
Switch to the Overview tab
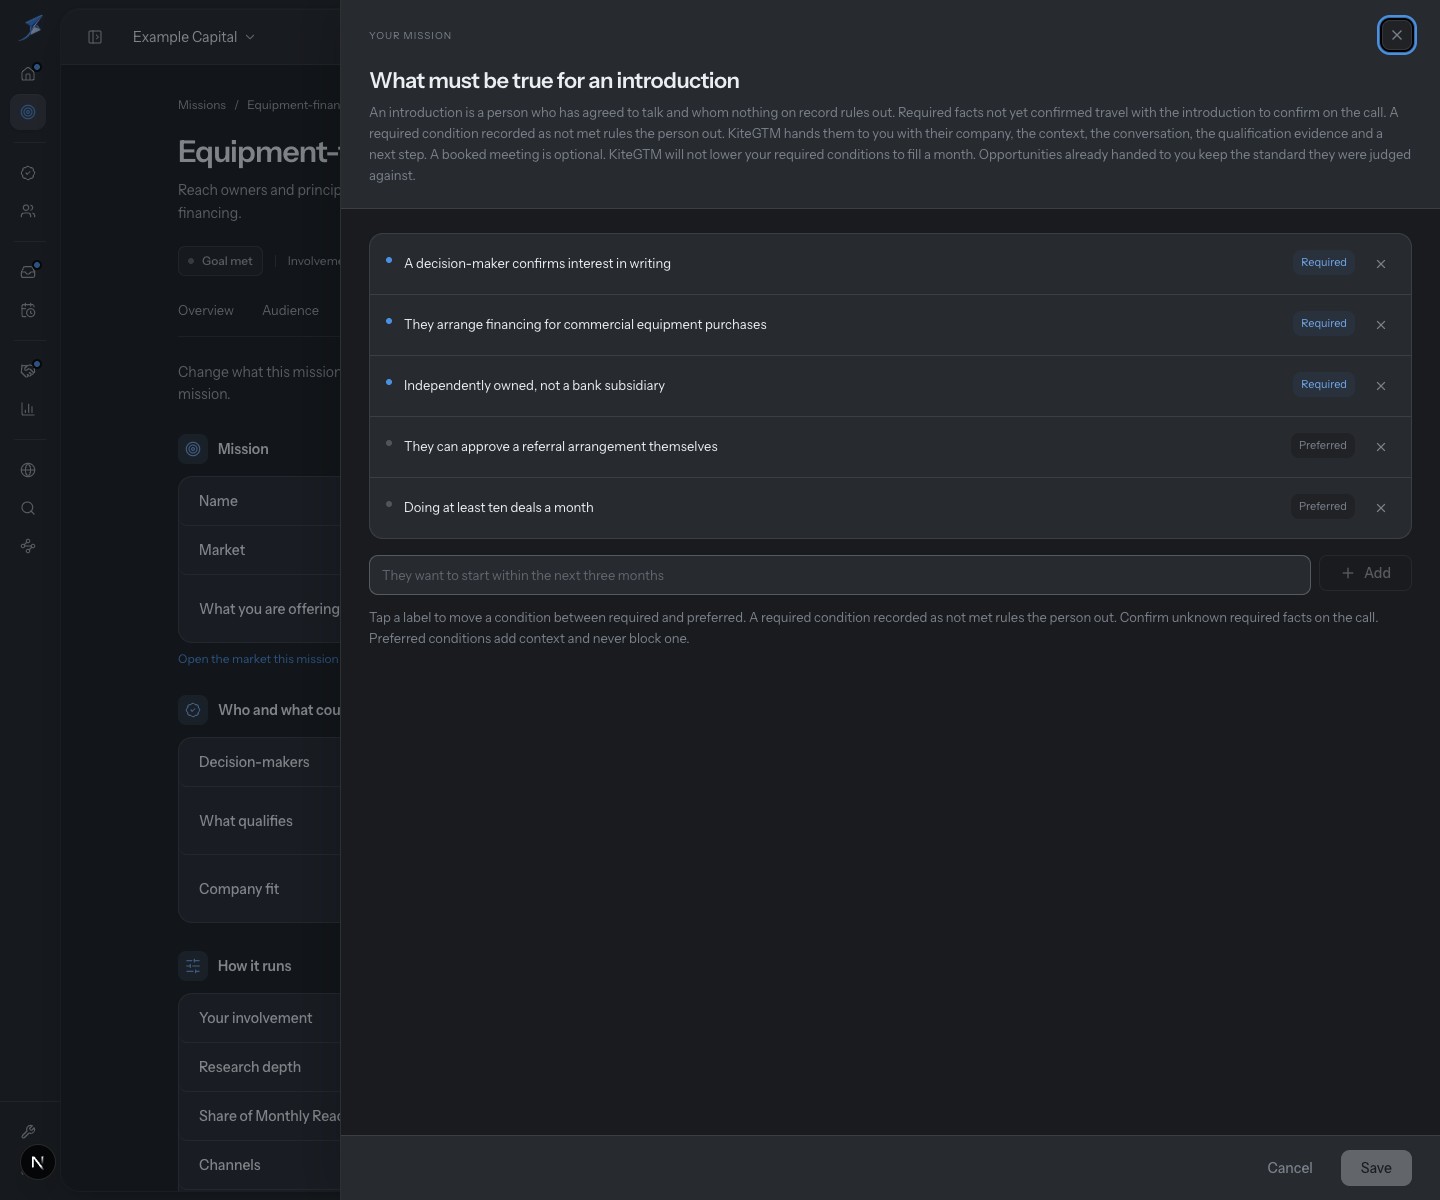[206, 311]
